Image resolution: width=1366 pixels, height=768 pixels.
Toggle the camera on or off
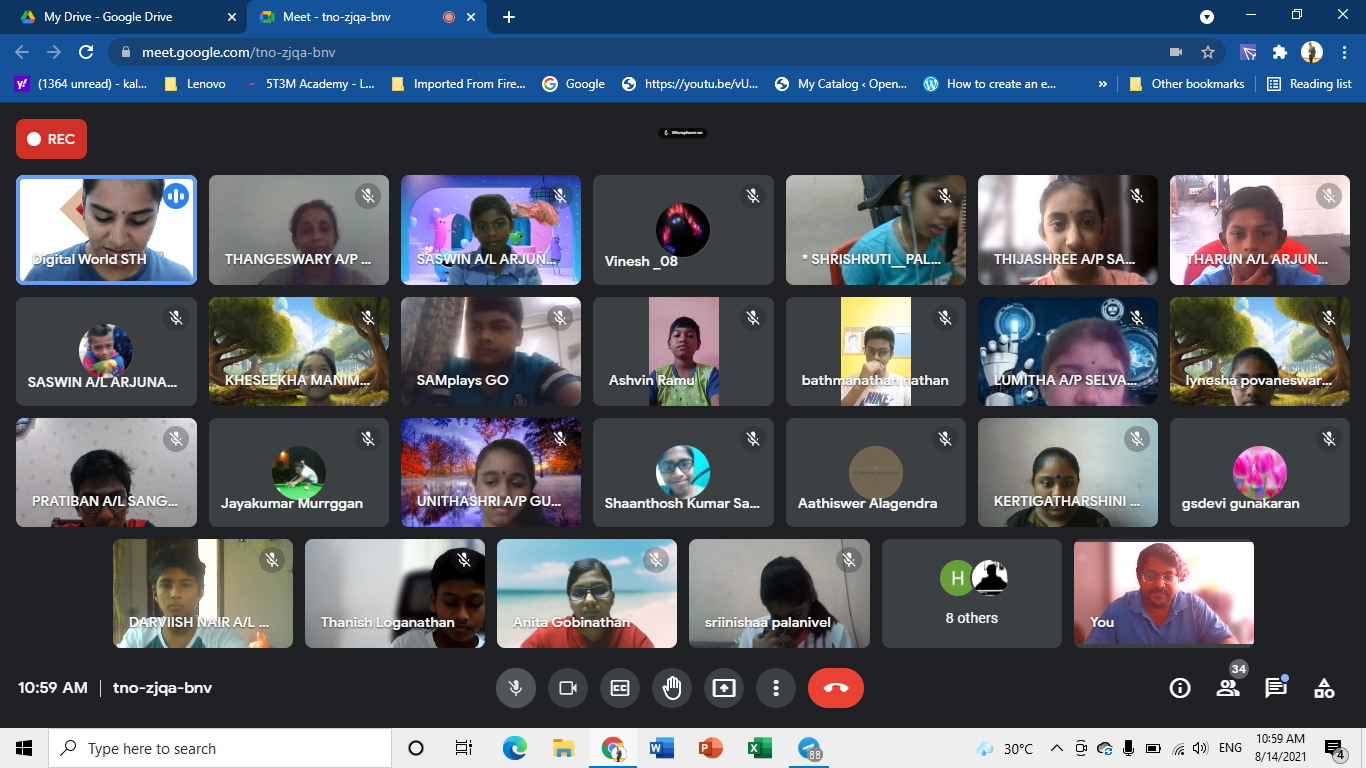click(x=568, y=688)
